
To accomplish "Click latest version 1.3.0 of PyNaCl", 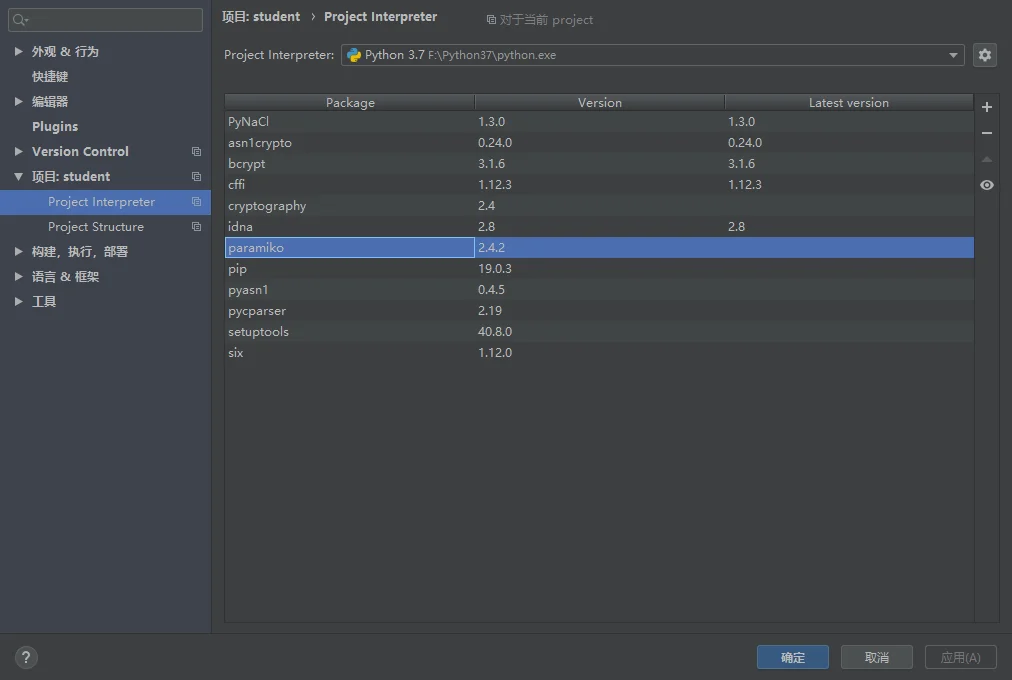I will click(x=742, y=122).
